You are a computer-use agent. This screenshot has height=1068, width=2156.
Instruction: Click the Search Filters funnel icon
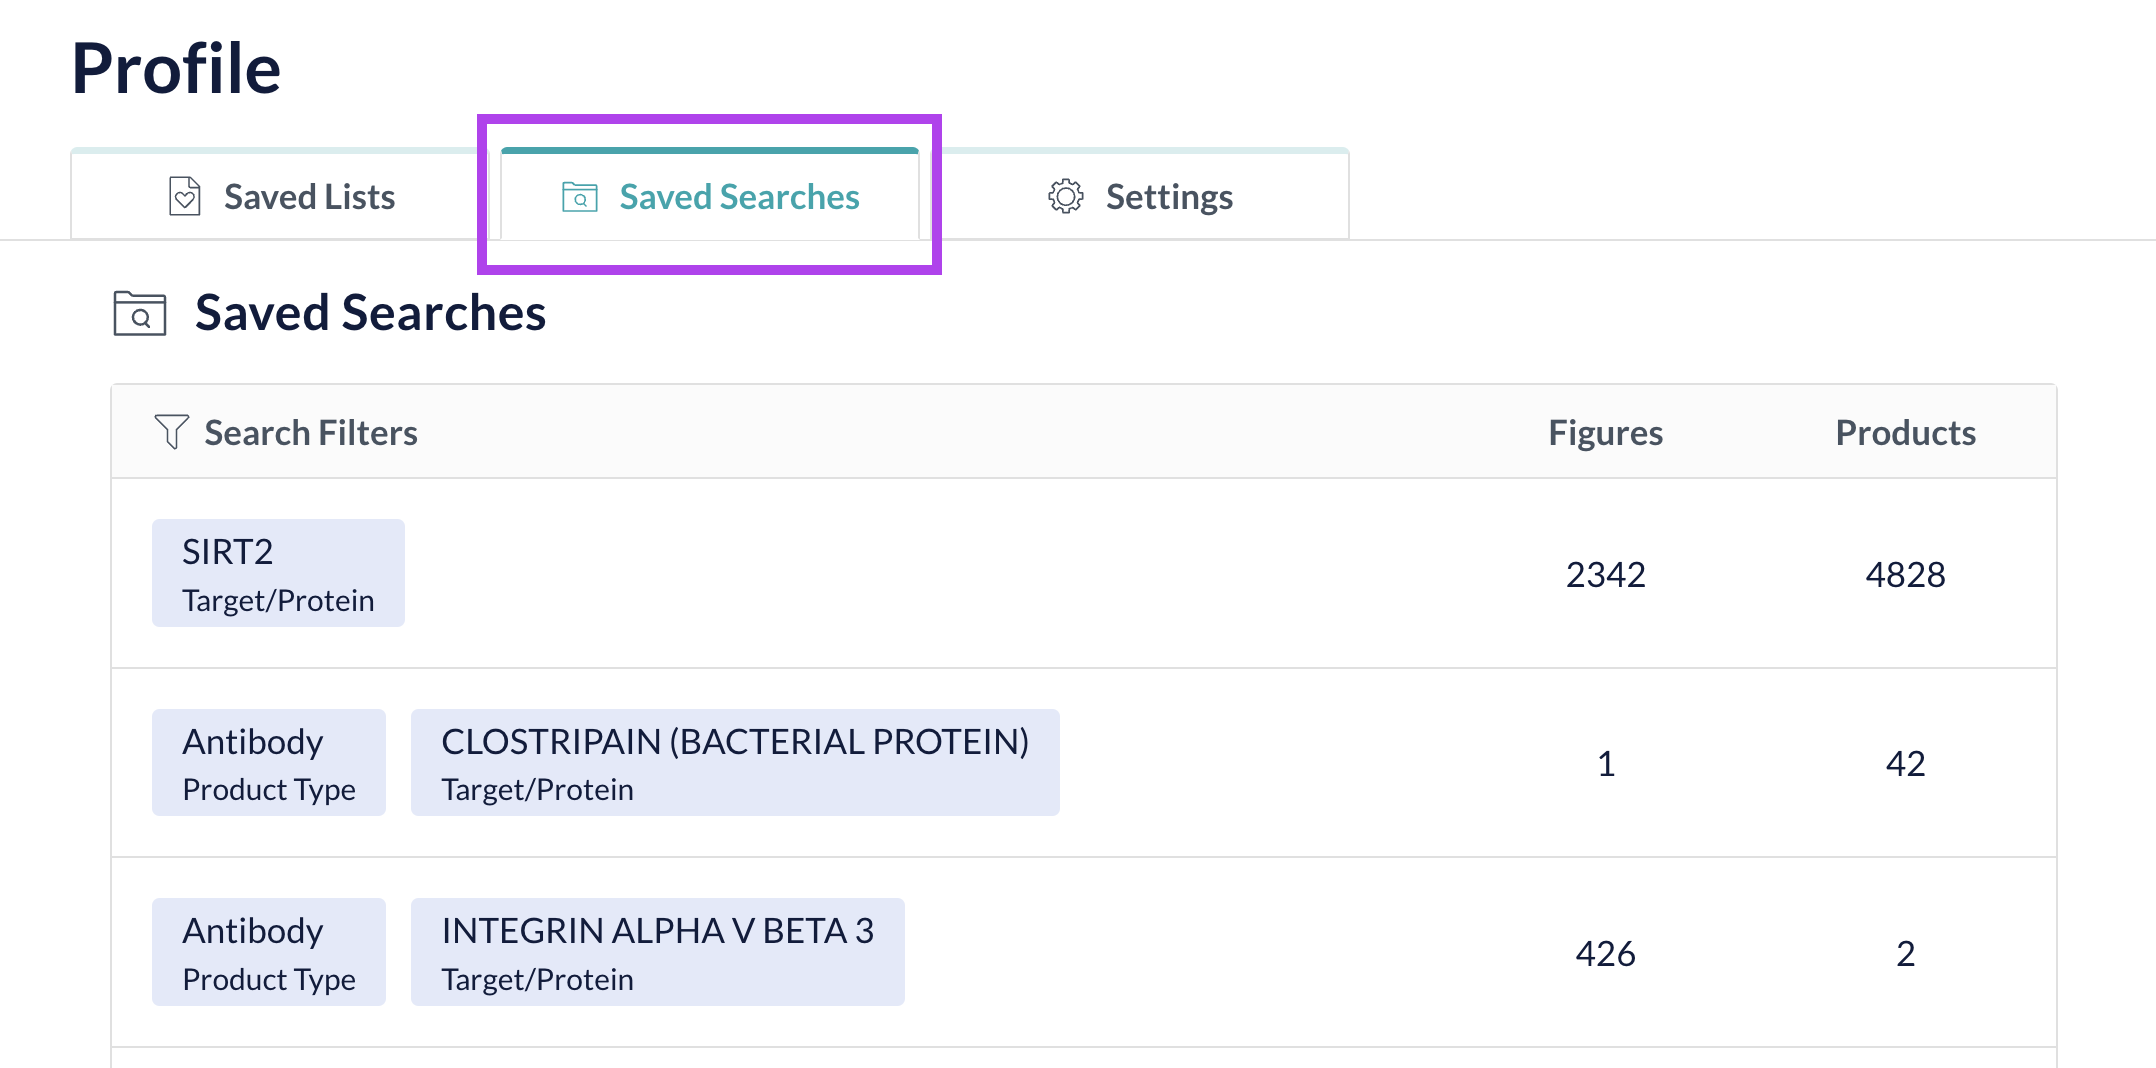[x=171, y=432]
